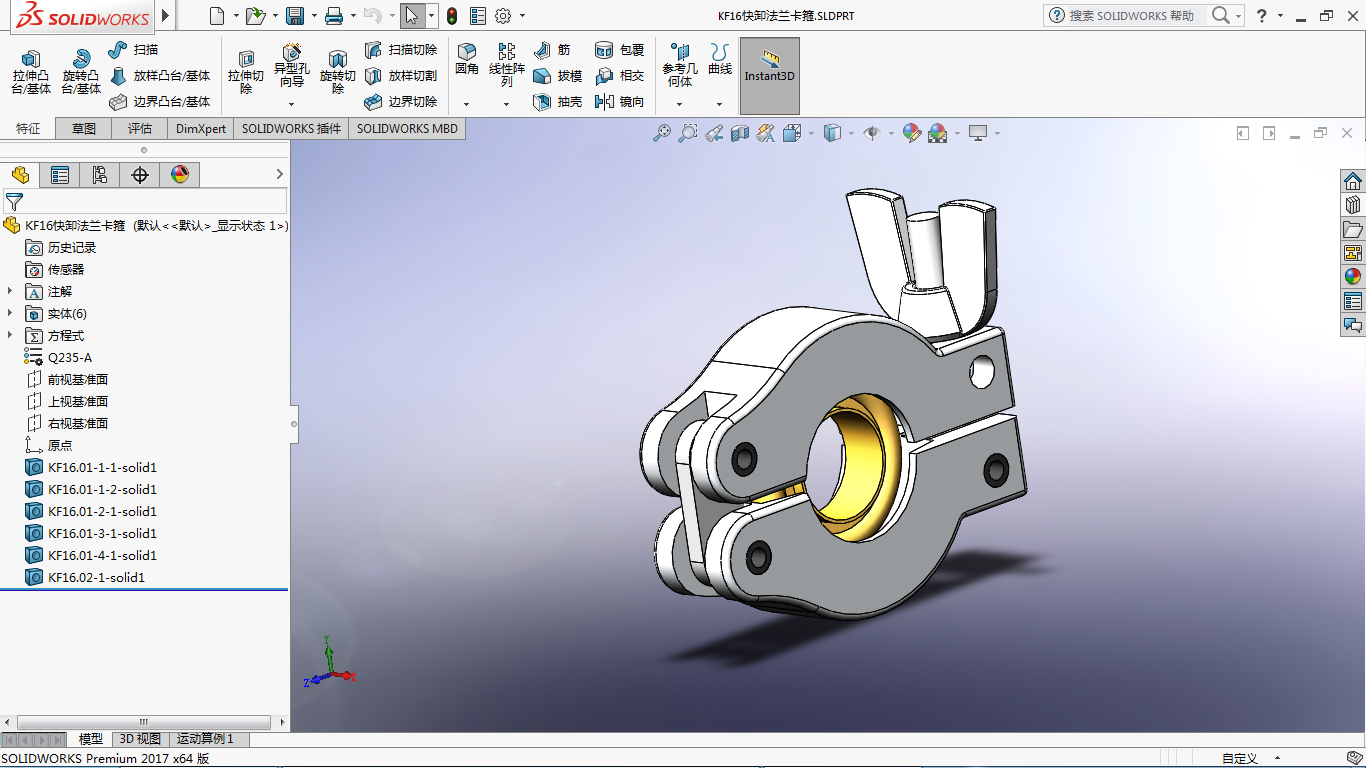Screen dimensions: 1366x768
Task: Click the 筋 rib tool
Action: (x=552, y=49)
